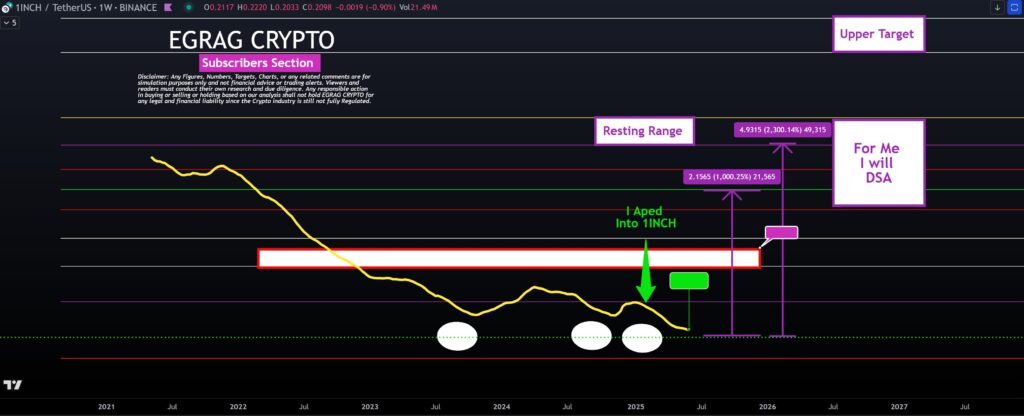
Task: Select the For Me I will DSA note
Action: coord(878,163)
